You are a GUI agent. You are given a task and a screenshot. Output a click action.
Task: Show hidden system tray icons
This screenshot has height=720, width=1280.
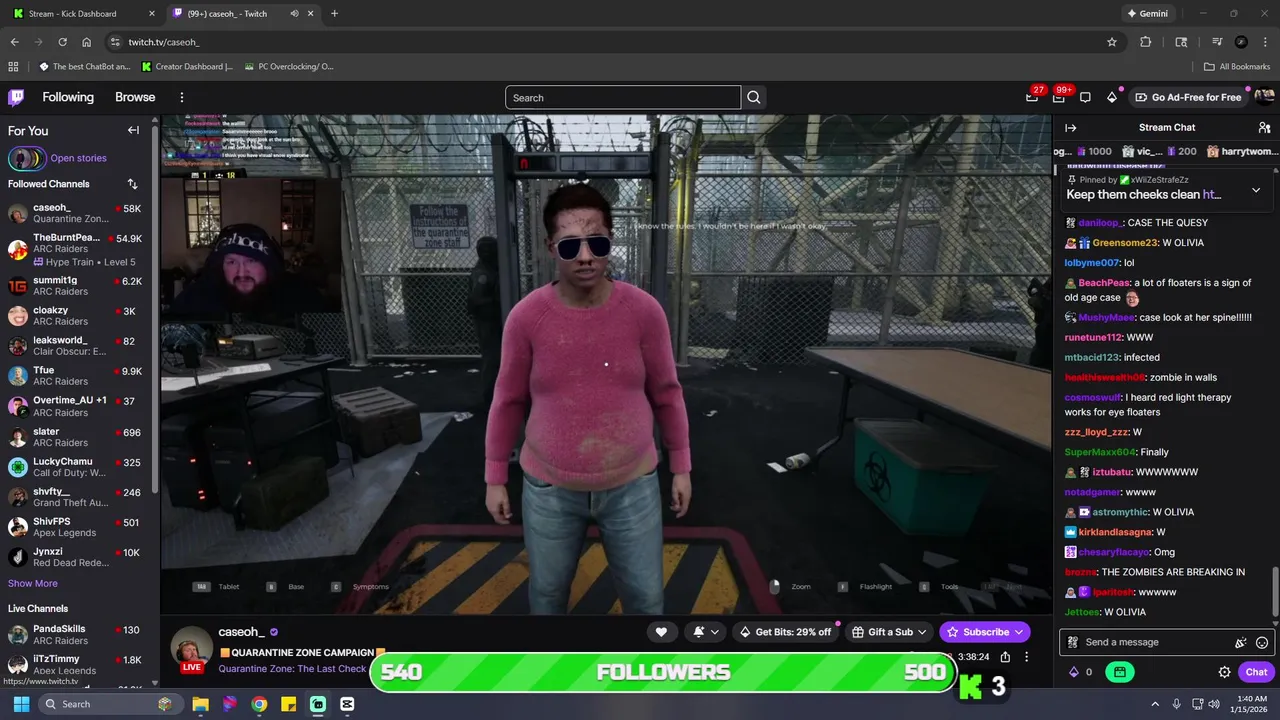(1155, 704)
